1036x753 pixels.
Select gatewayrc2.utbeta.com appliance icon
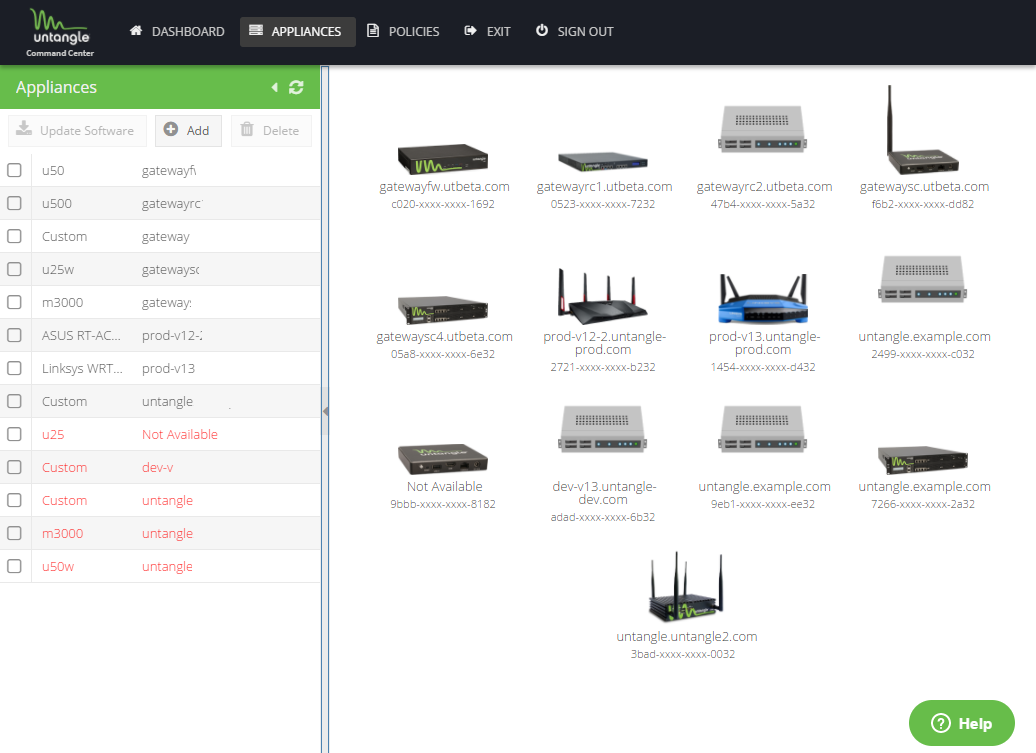click(762, 129)
